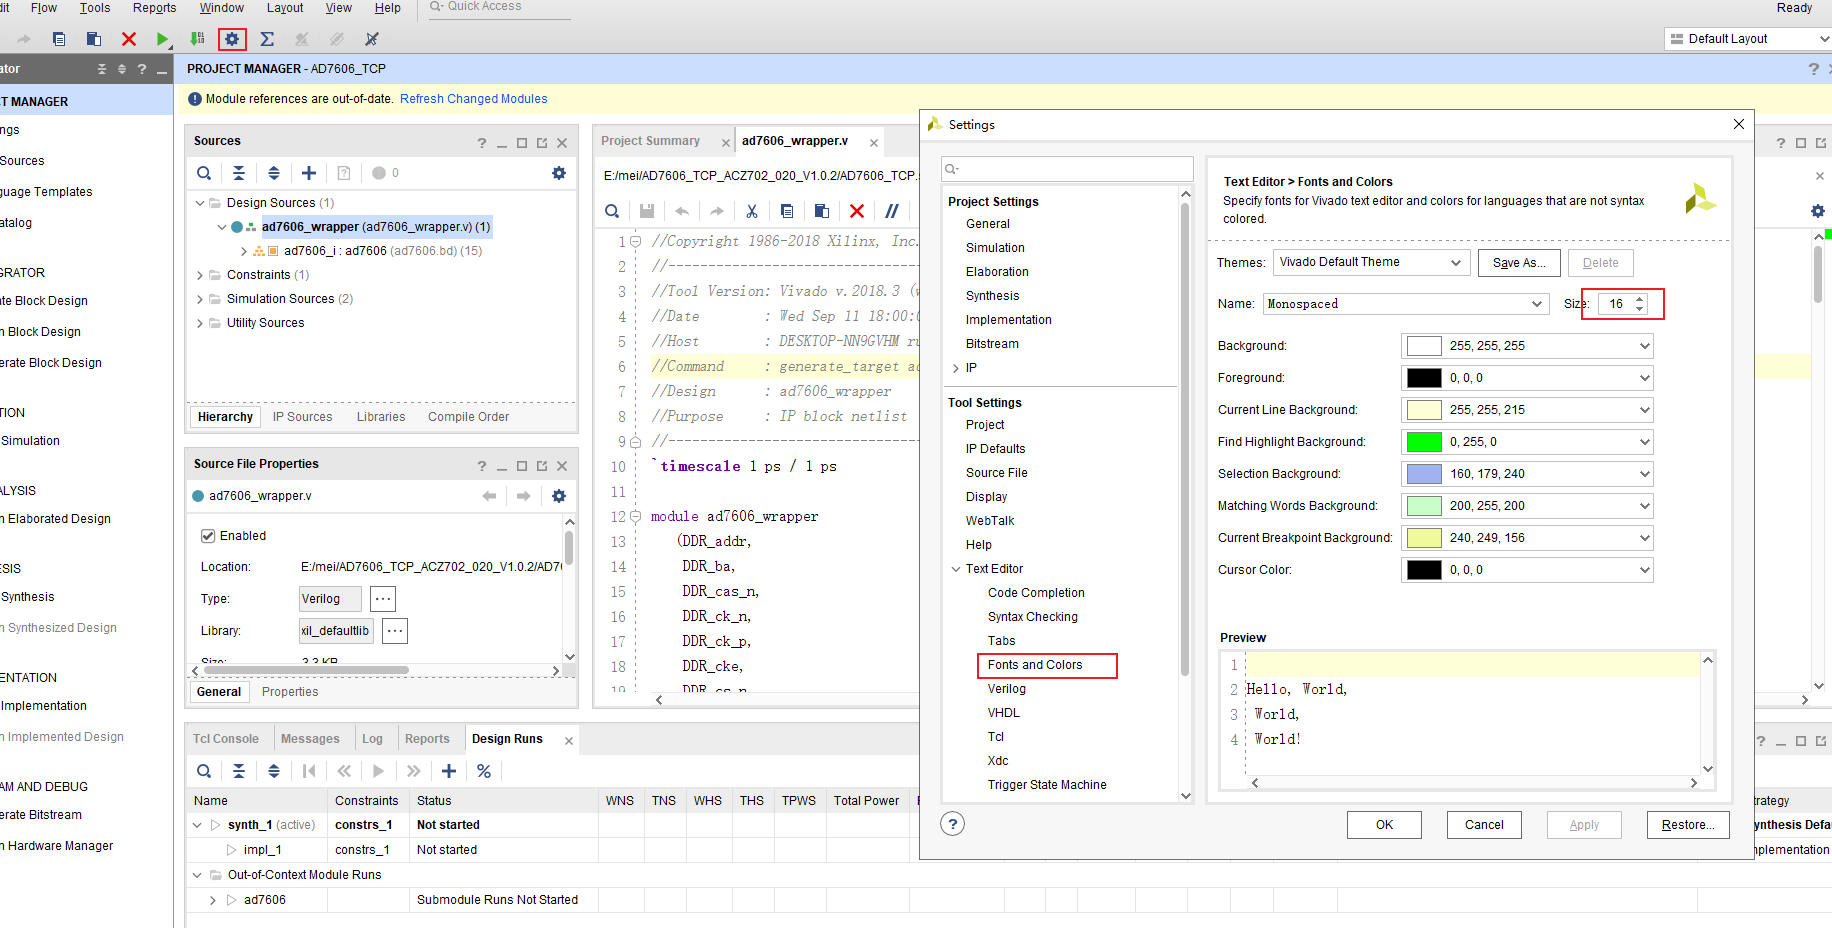Select the Compile Order tab

[x=468, y=417]
